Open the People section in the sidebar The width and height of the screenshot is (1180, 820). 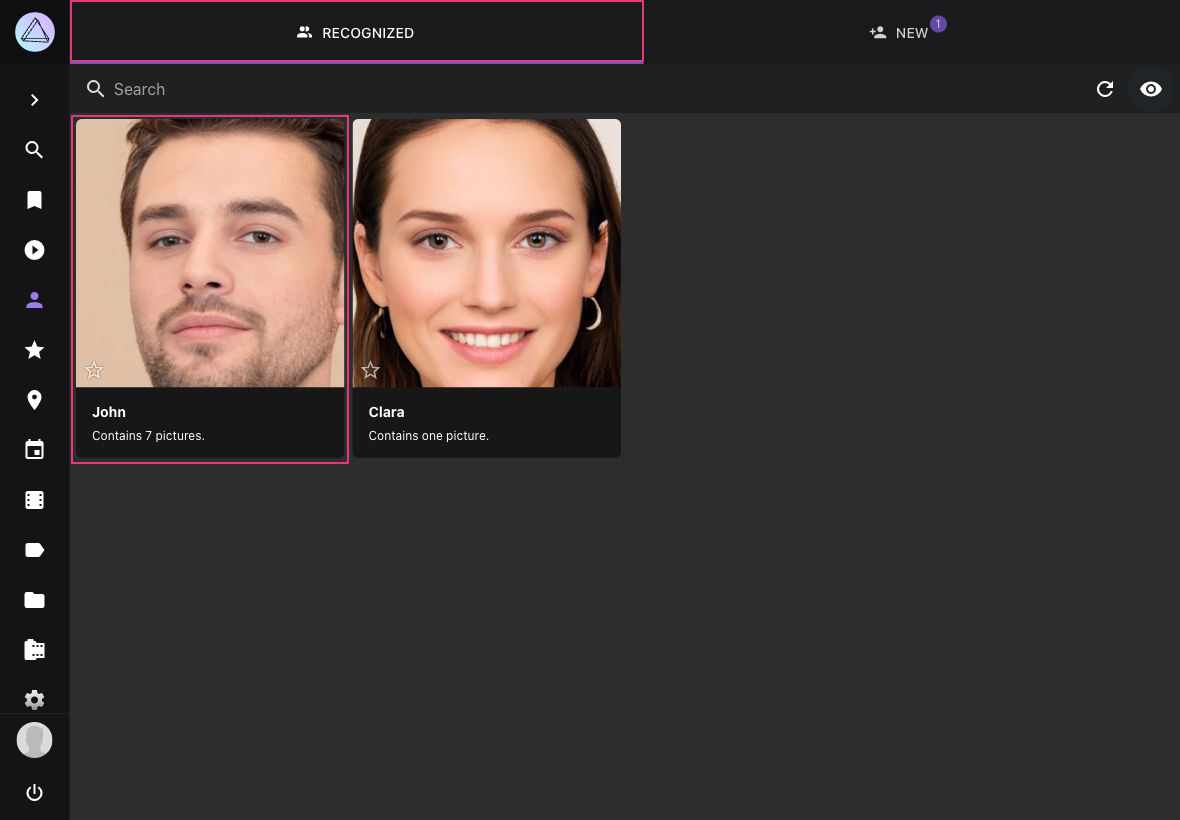[35, 300]
